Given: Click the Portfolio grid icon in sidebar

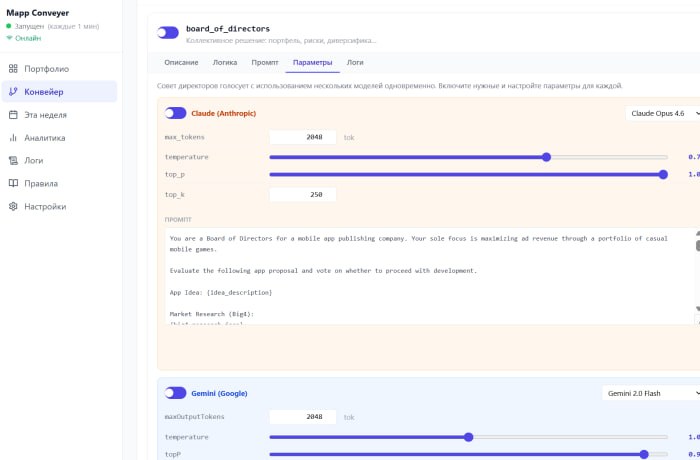Looking at the screenshot, I should [13, 68].
